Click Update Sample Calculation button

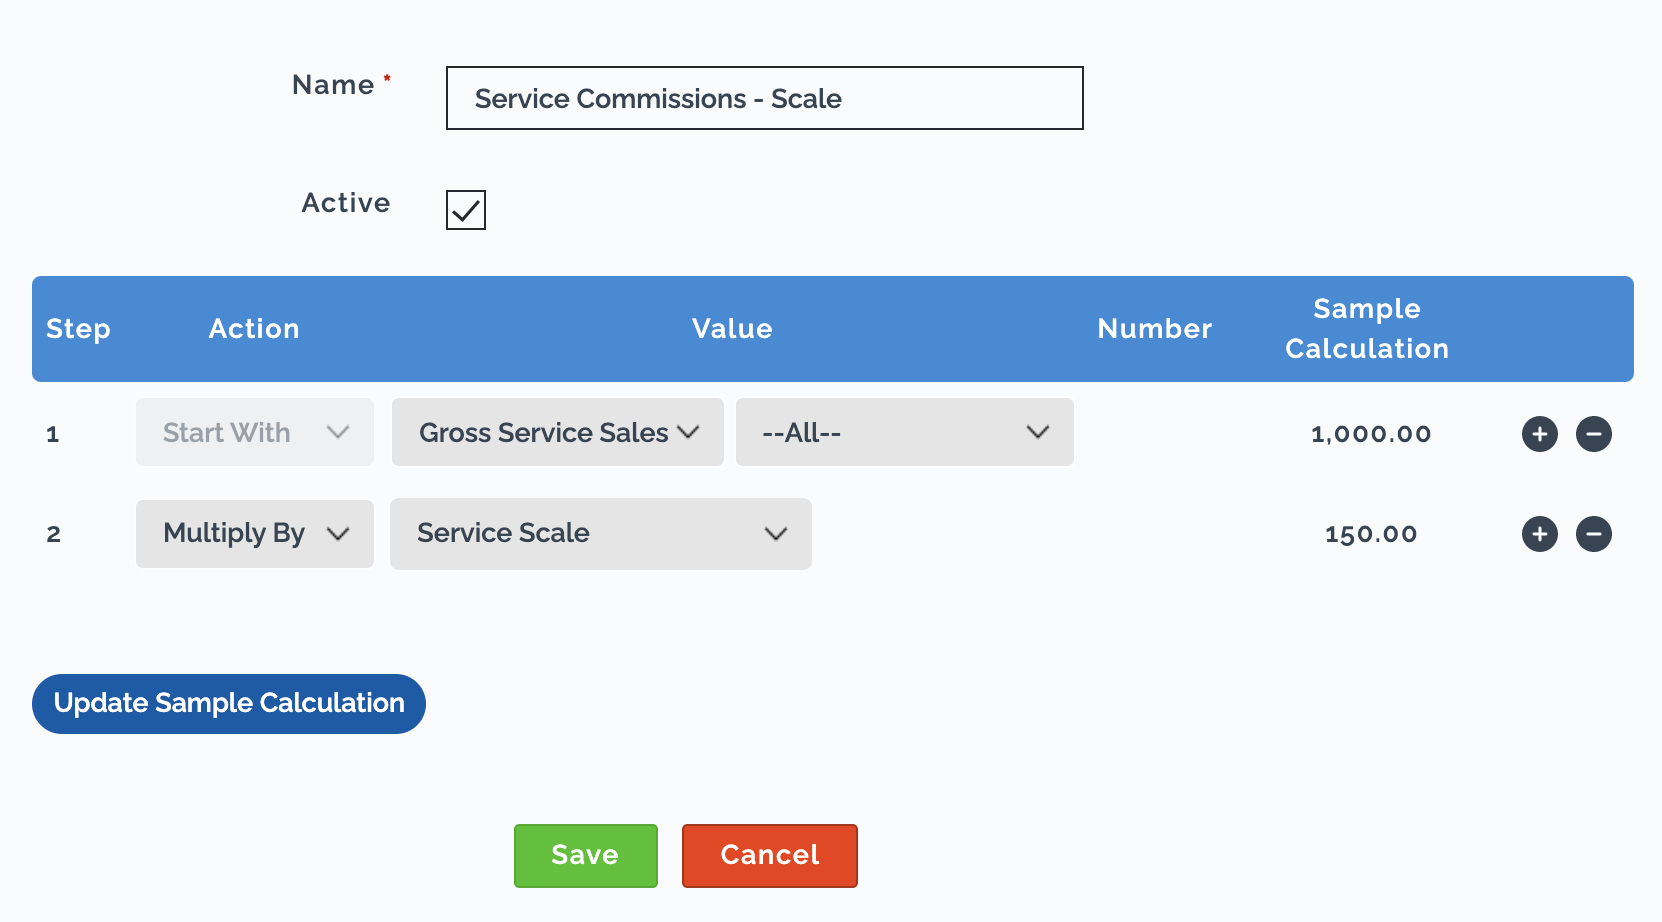click(229, 704)
